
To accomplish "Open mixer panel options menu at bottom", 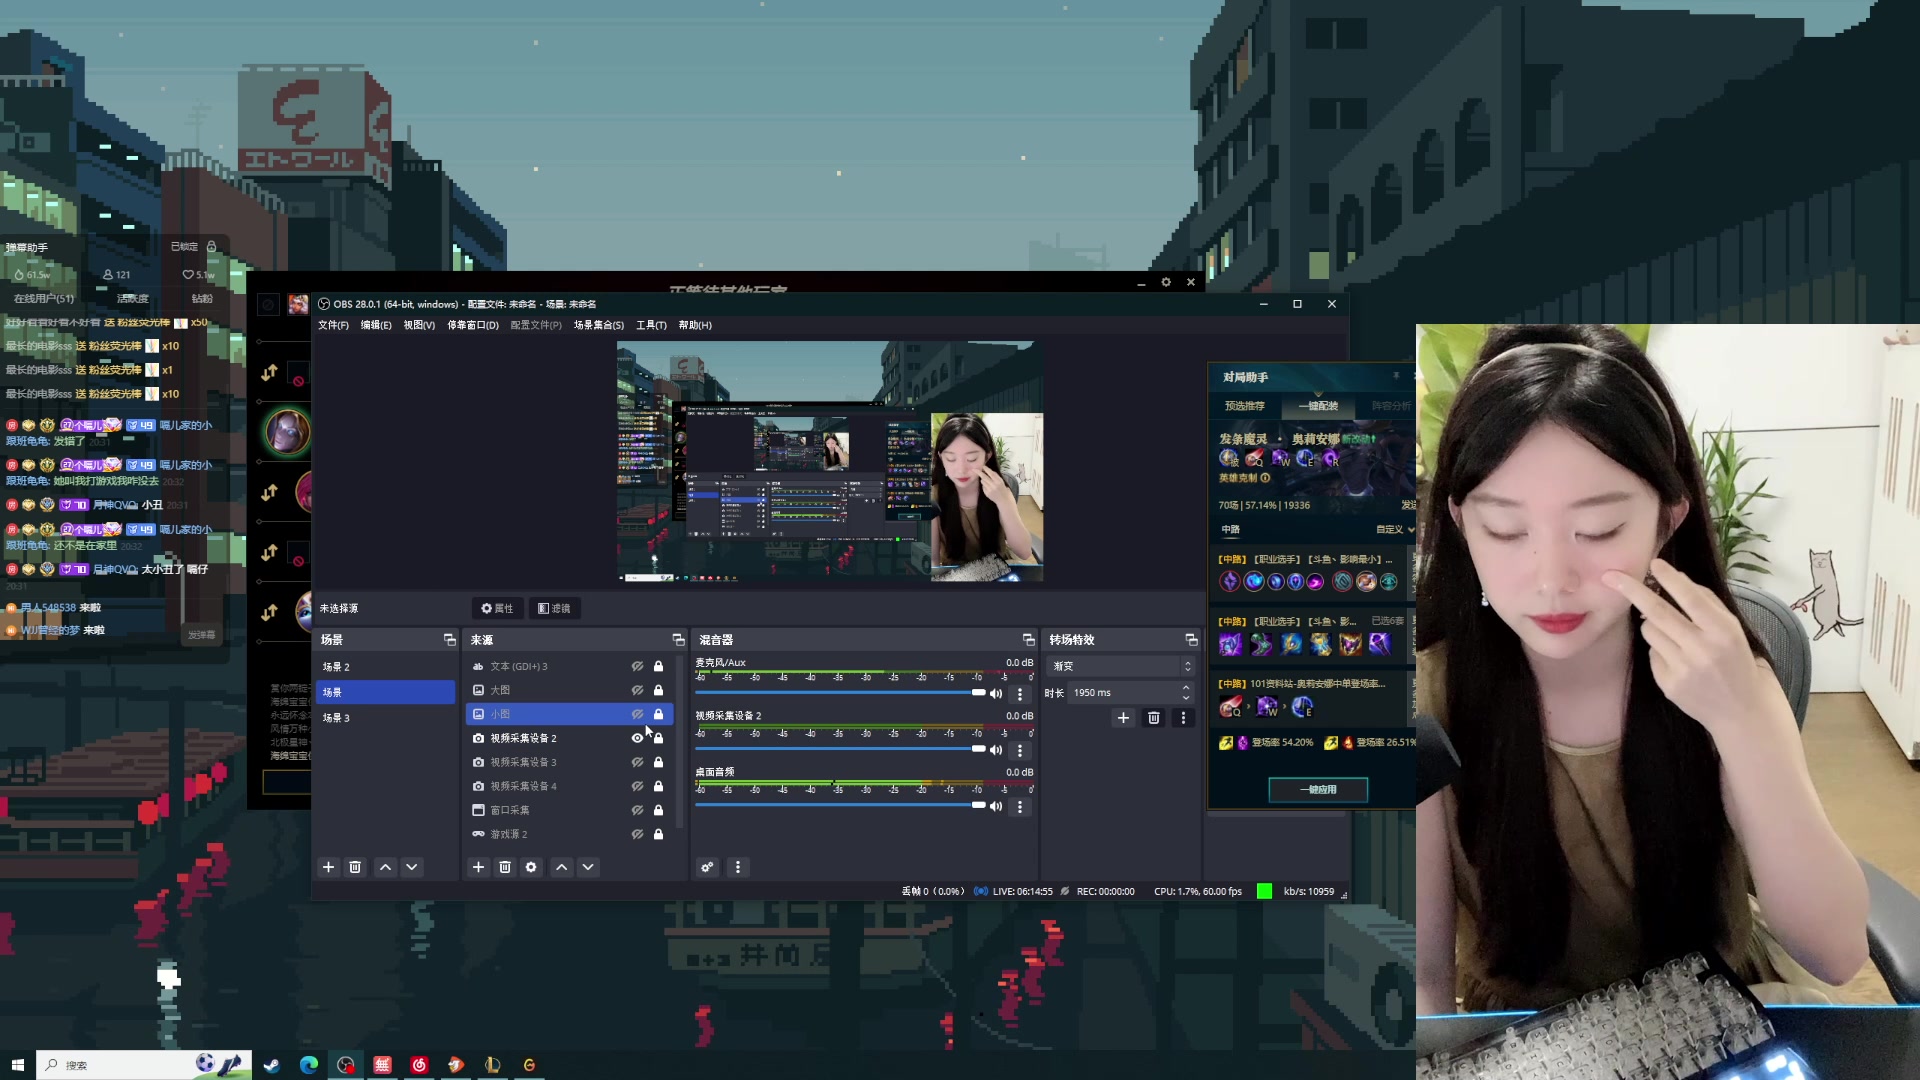I will click(738, 867).
